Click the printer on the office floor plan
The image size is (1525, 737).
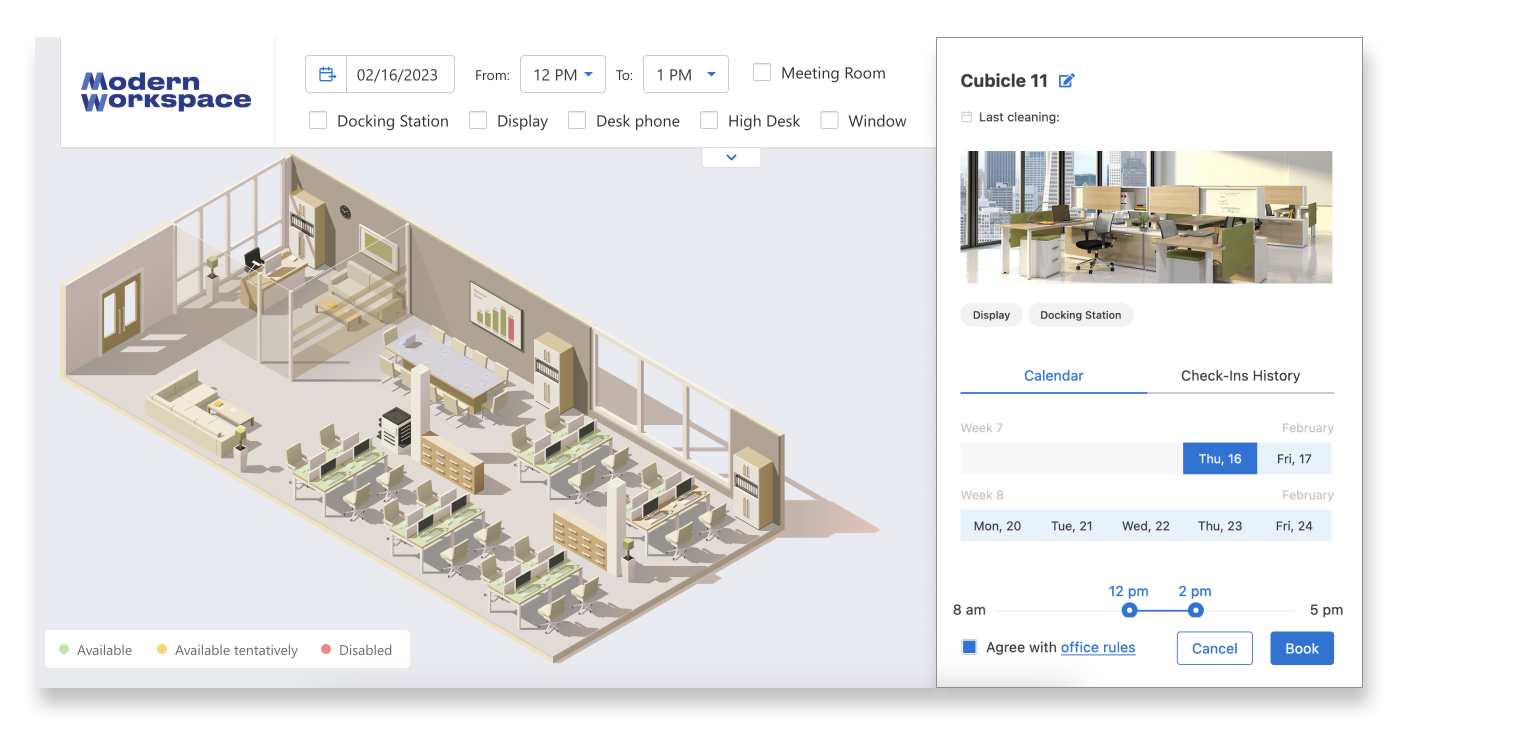click(x=397, y=427)
